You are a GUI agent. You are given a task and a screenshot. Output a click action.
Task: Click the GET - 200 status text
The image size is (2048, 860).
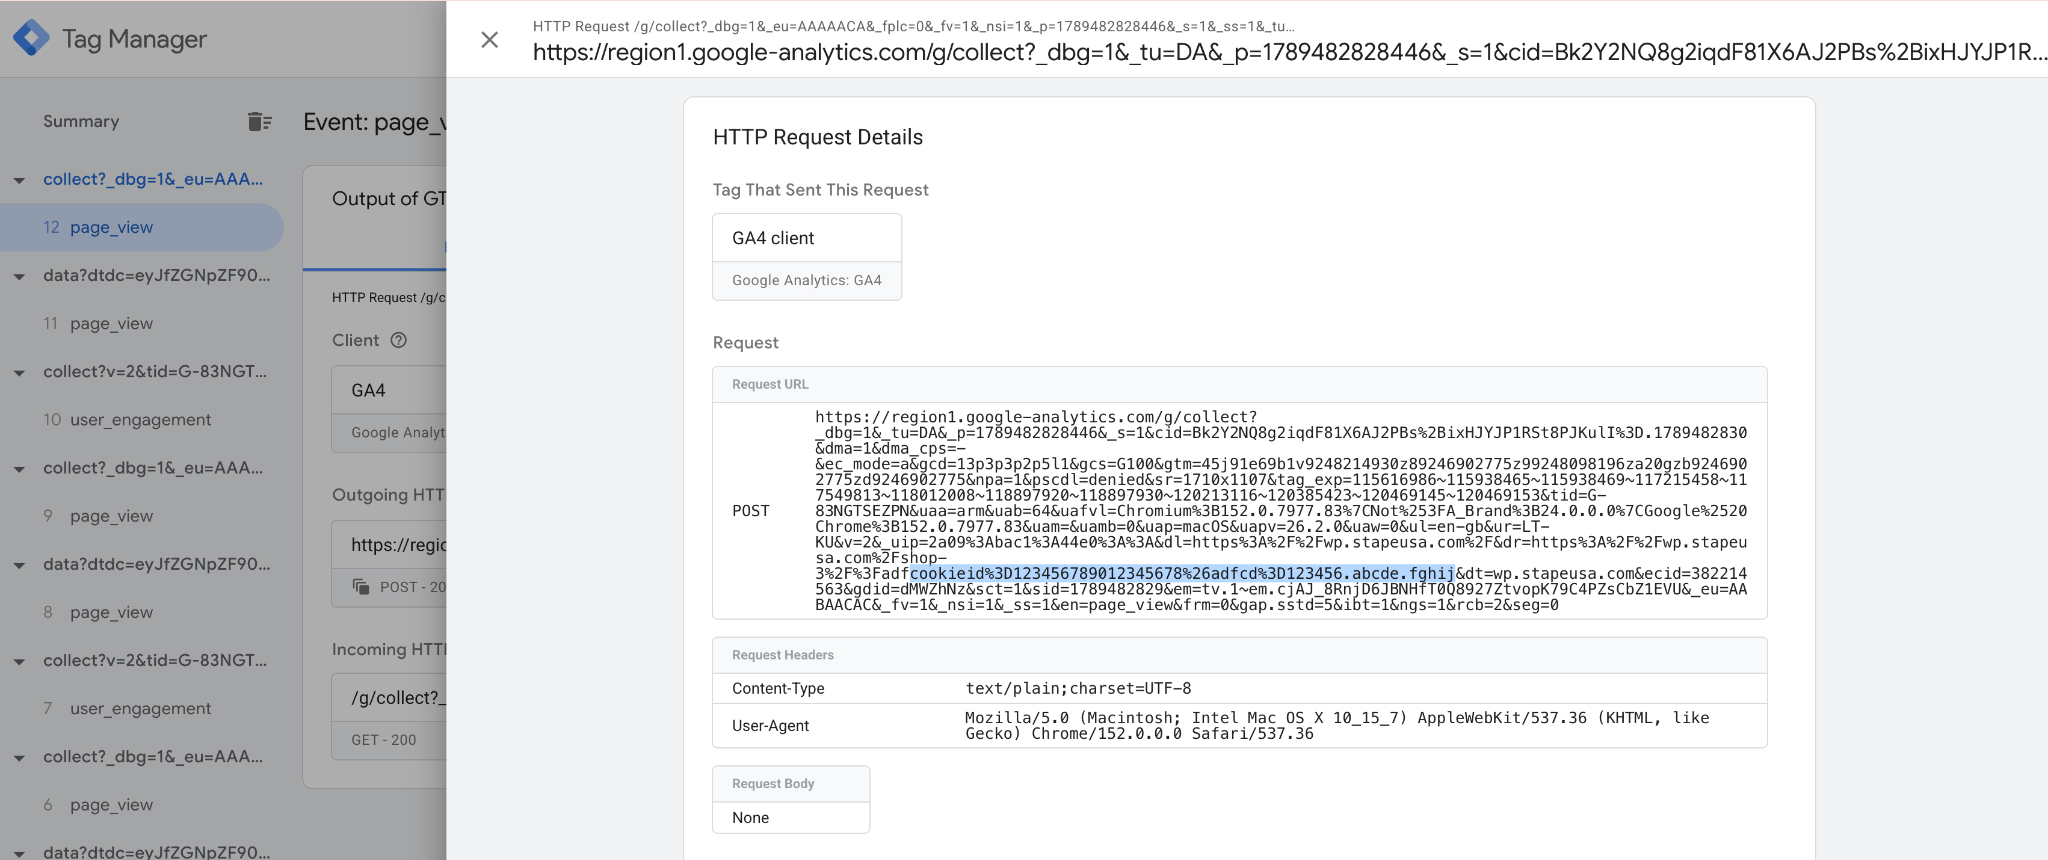[384, 740]
